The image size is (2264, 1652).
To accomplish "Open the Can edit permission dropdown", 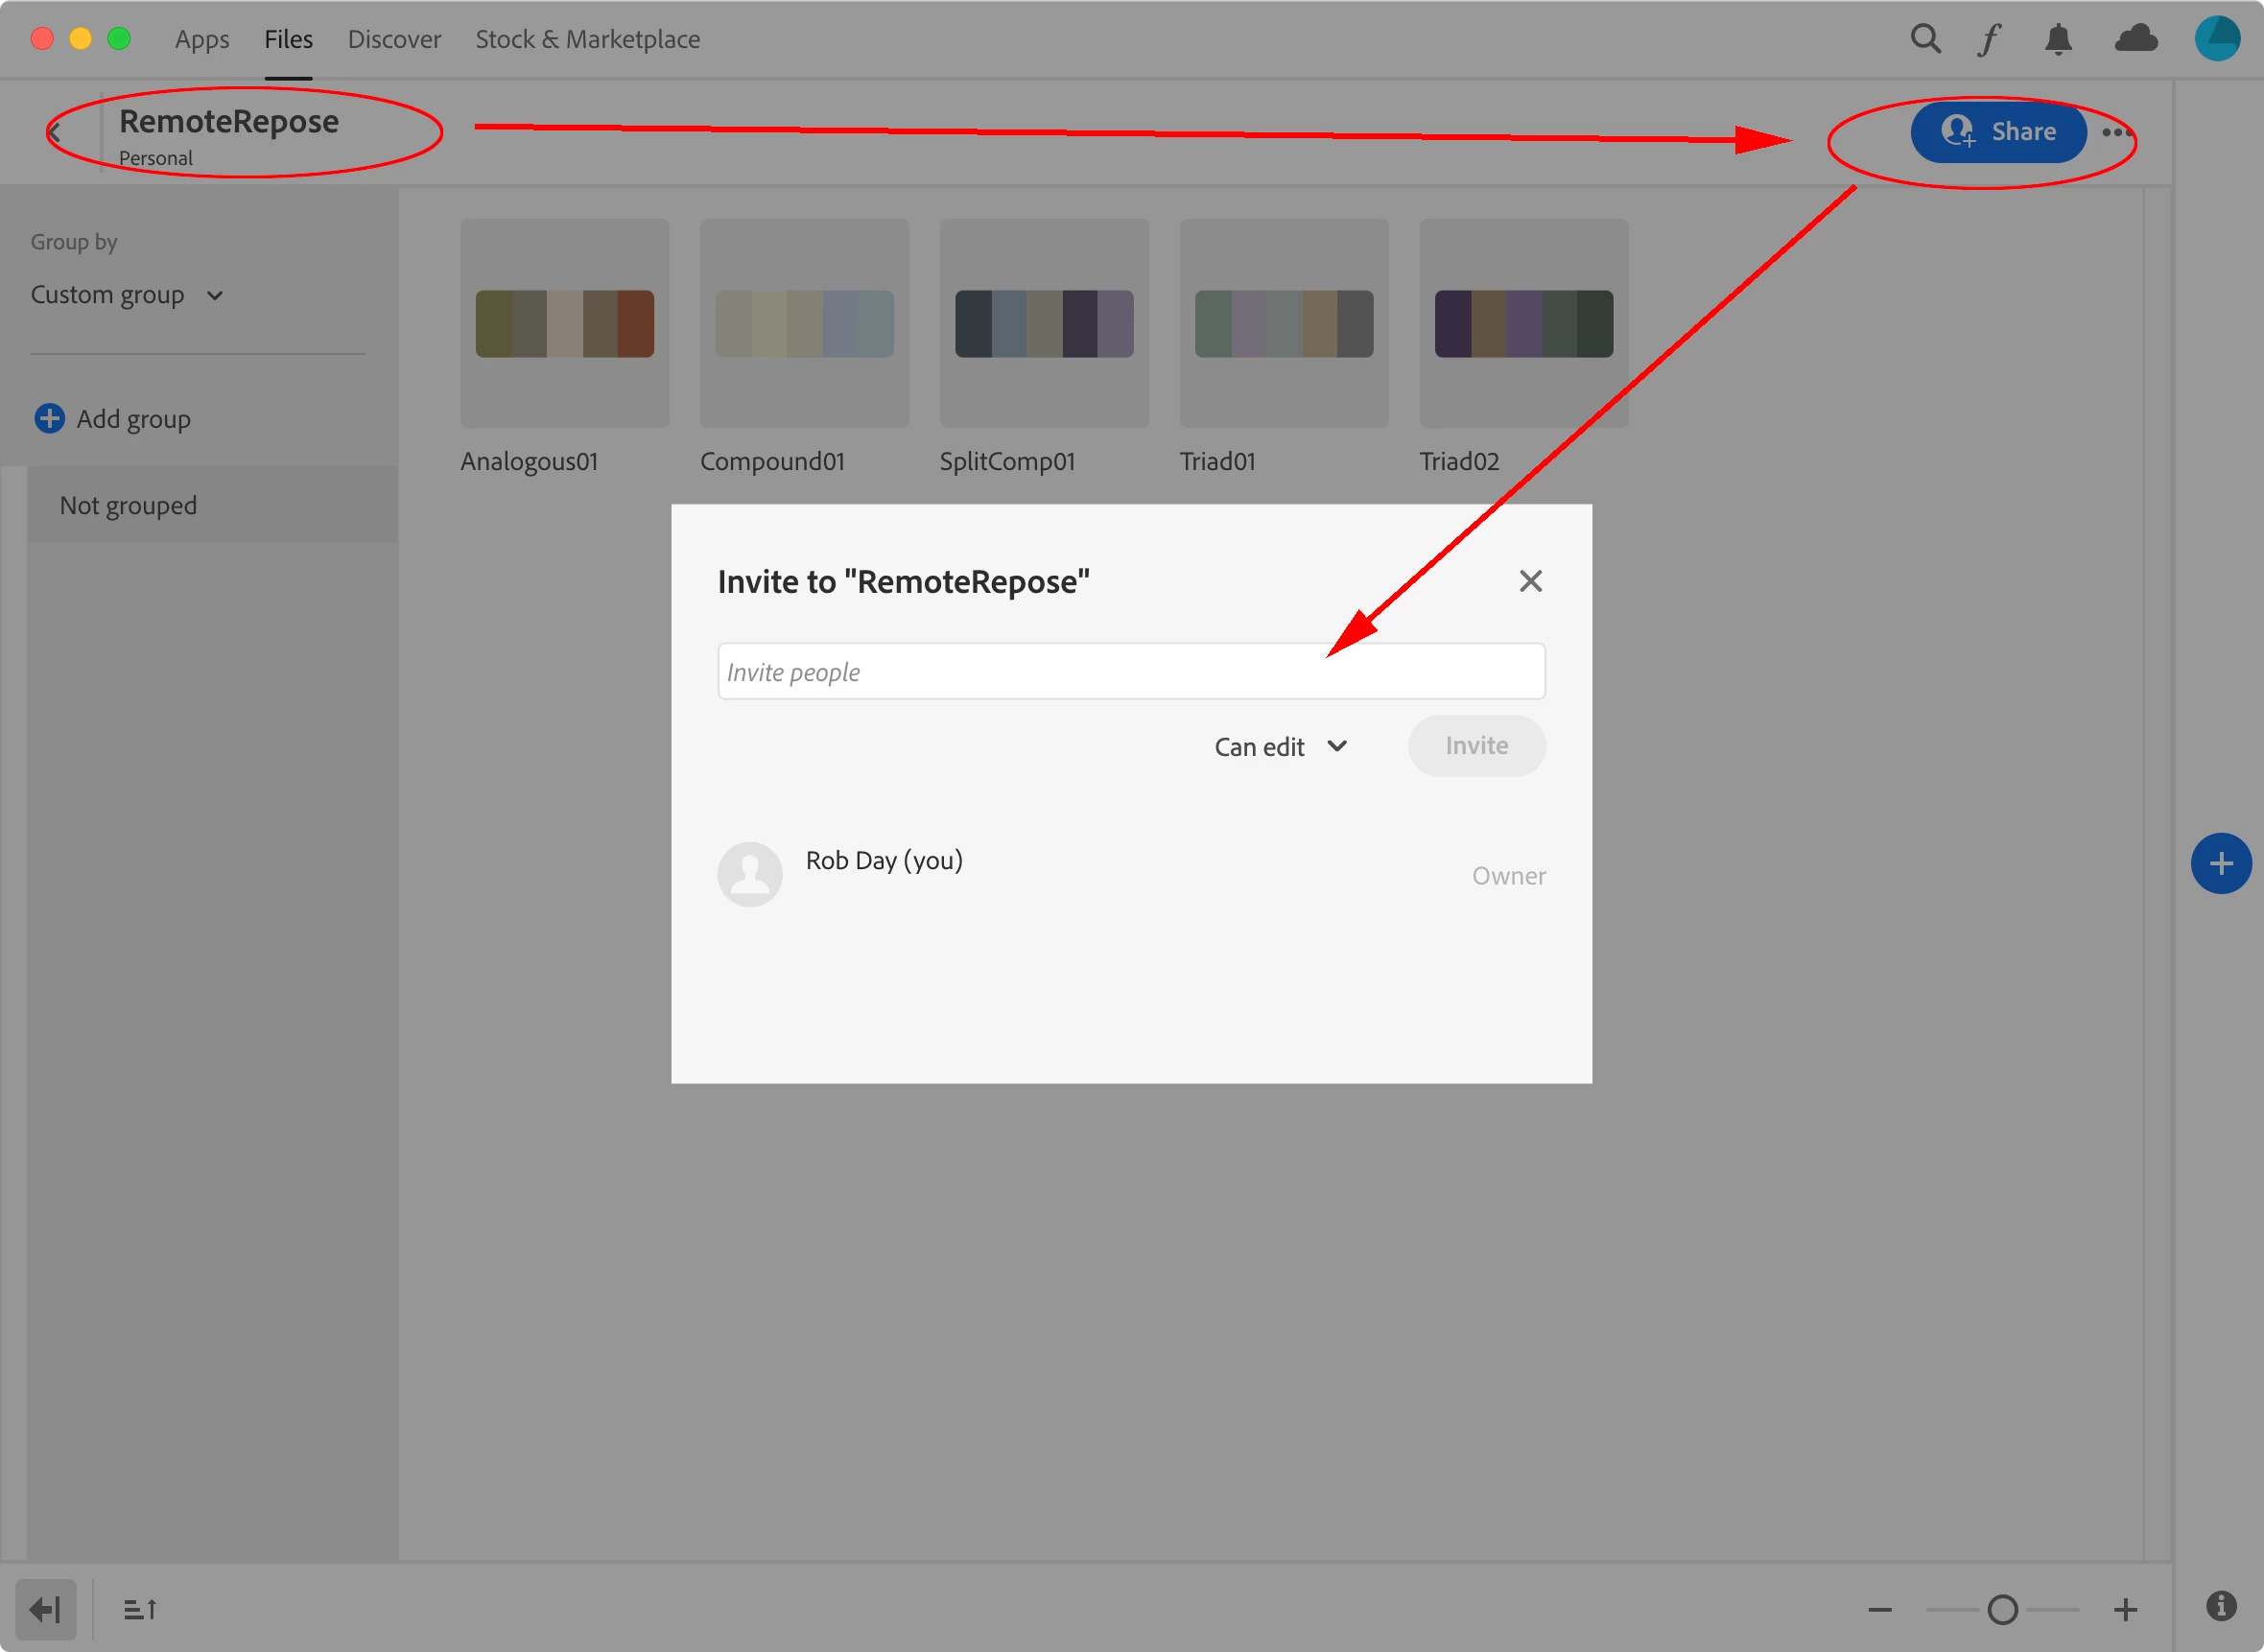I will coord(1280,746).
